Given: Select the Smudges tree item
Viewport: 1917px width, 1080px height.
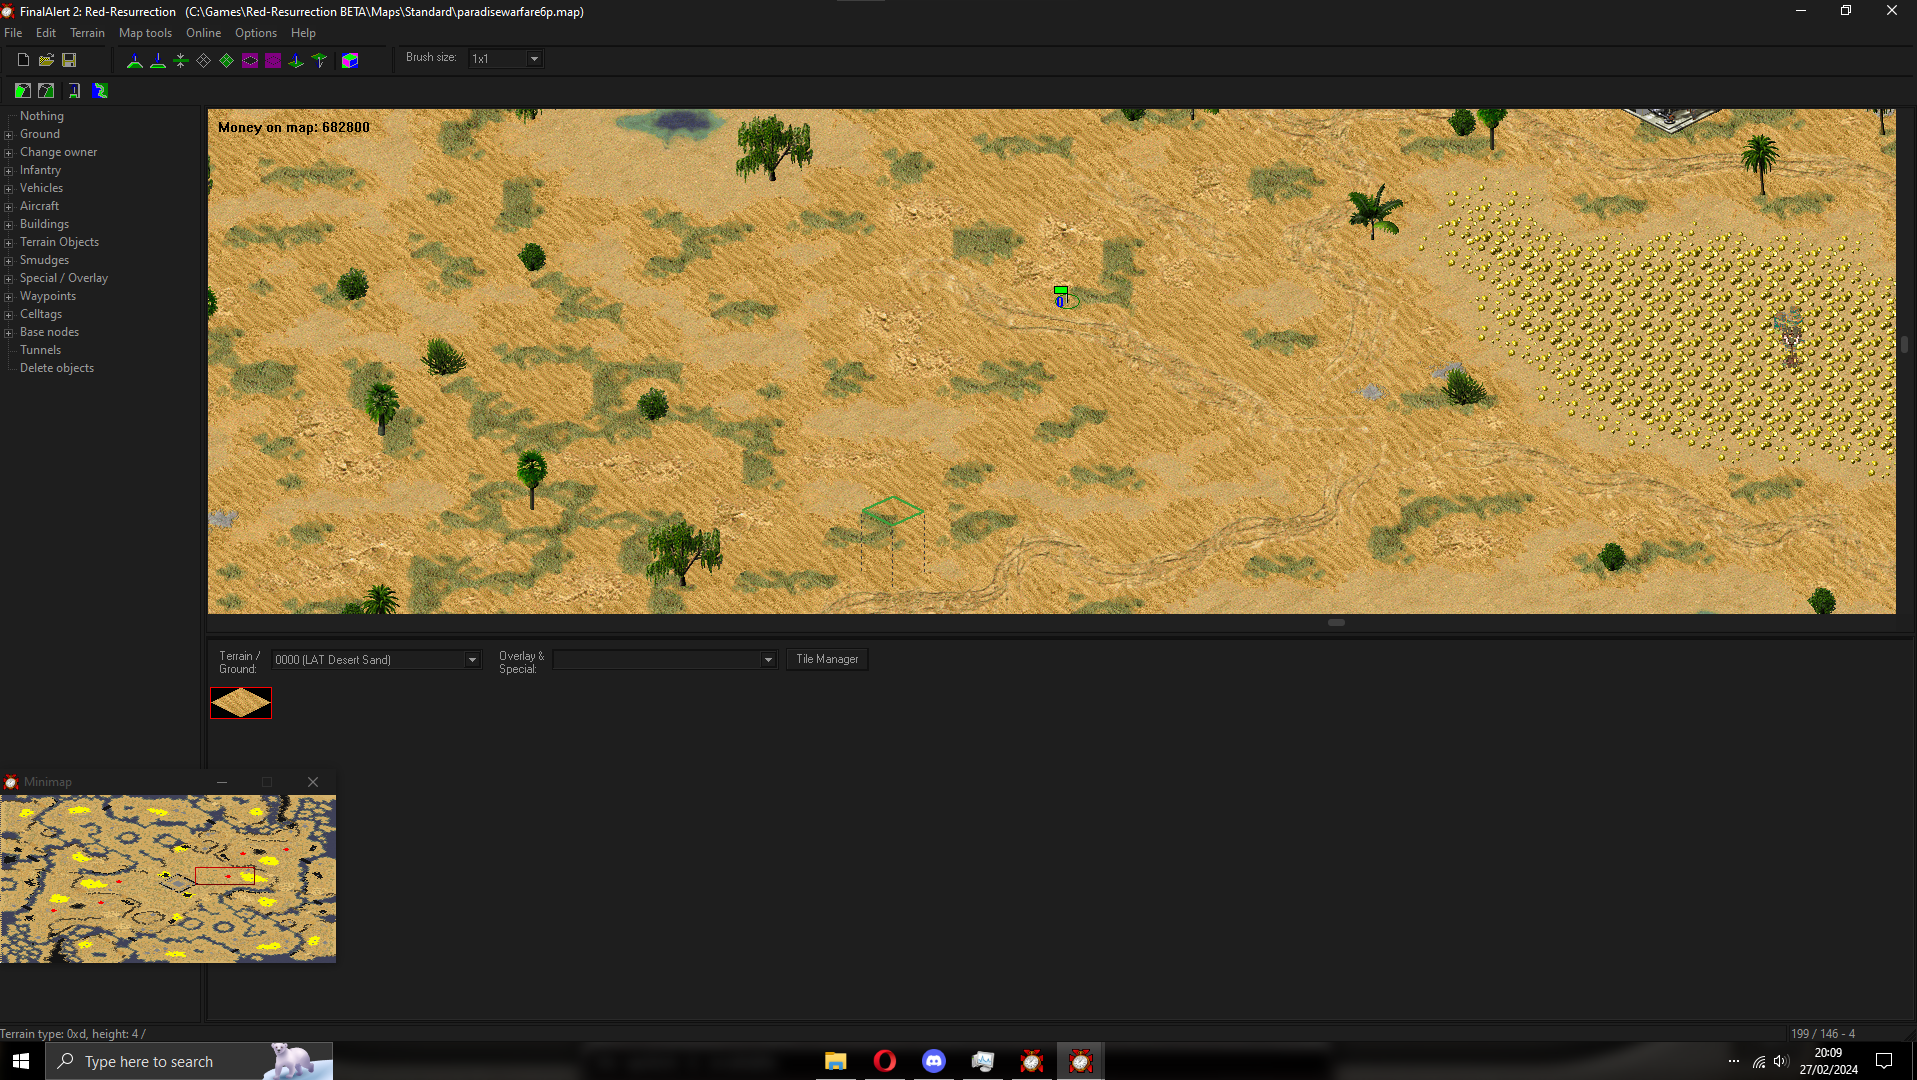Looking at the screenshot, I should click(x=44, y=260).
